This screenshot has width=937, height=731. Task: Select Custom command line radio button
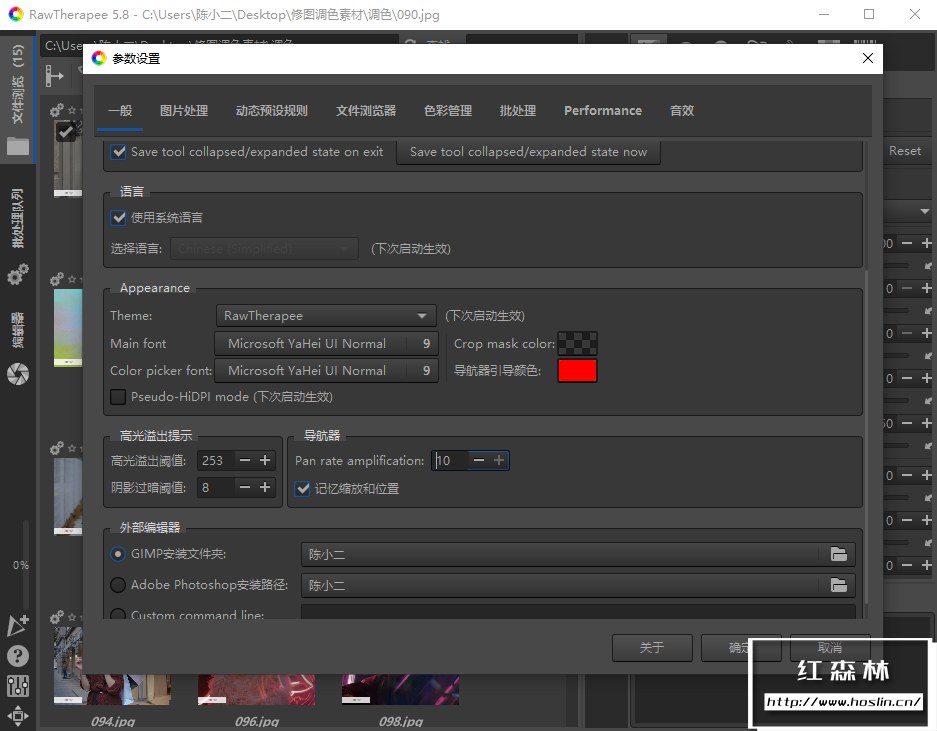118,614
